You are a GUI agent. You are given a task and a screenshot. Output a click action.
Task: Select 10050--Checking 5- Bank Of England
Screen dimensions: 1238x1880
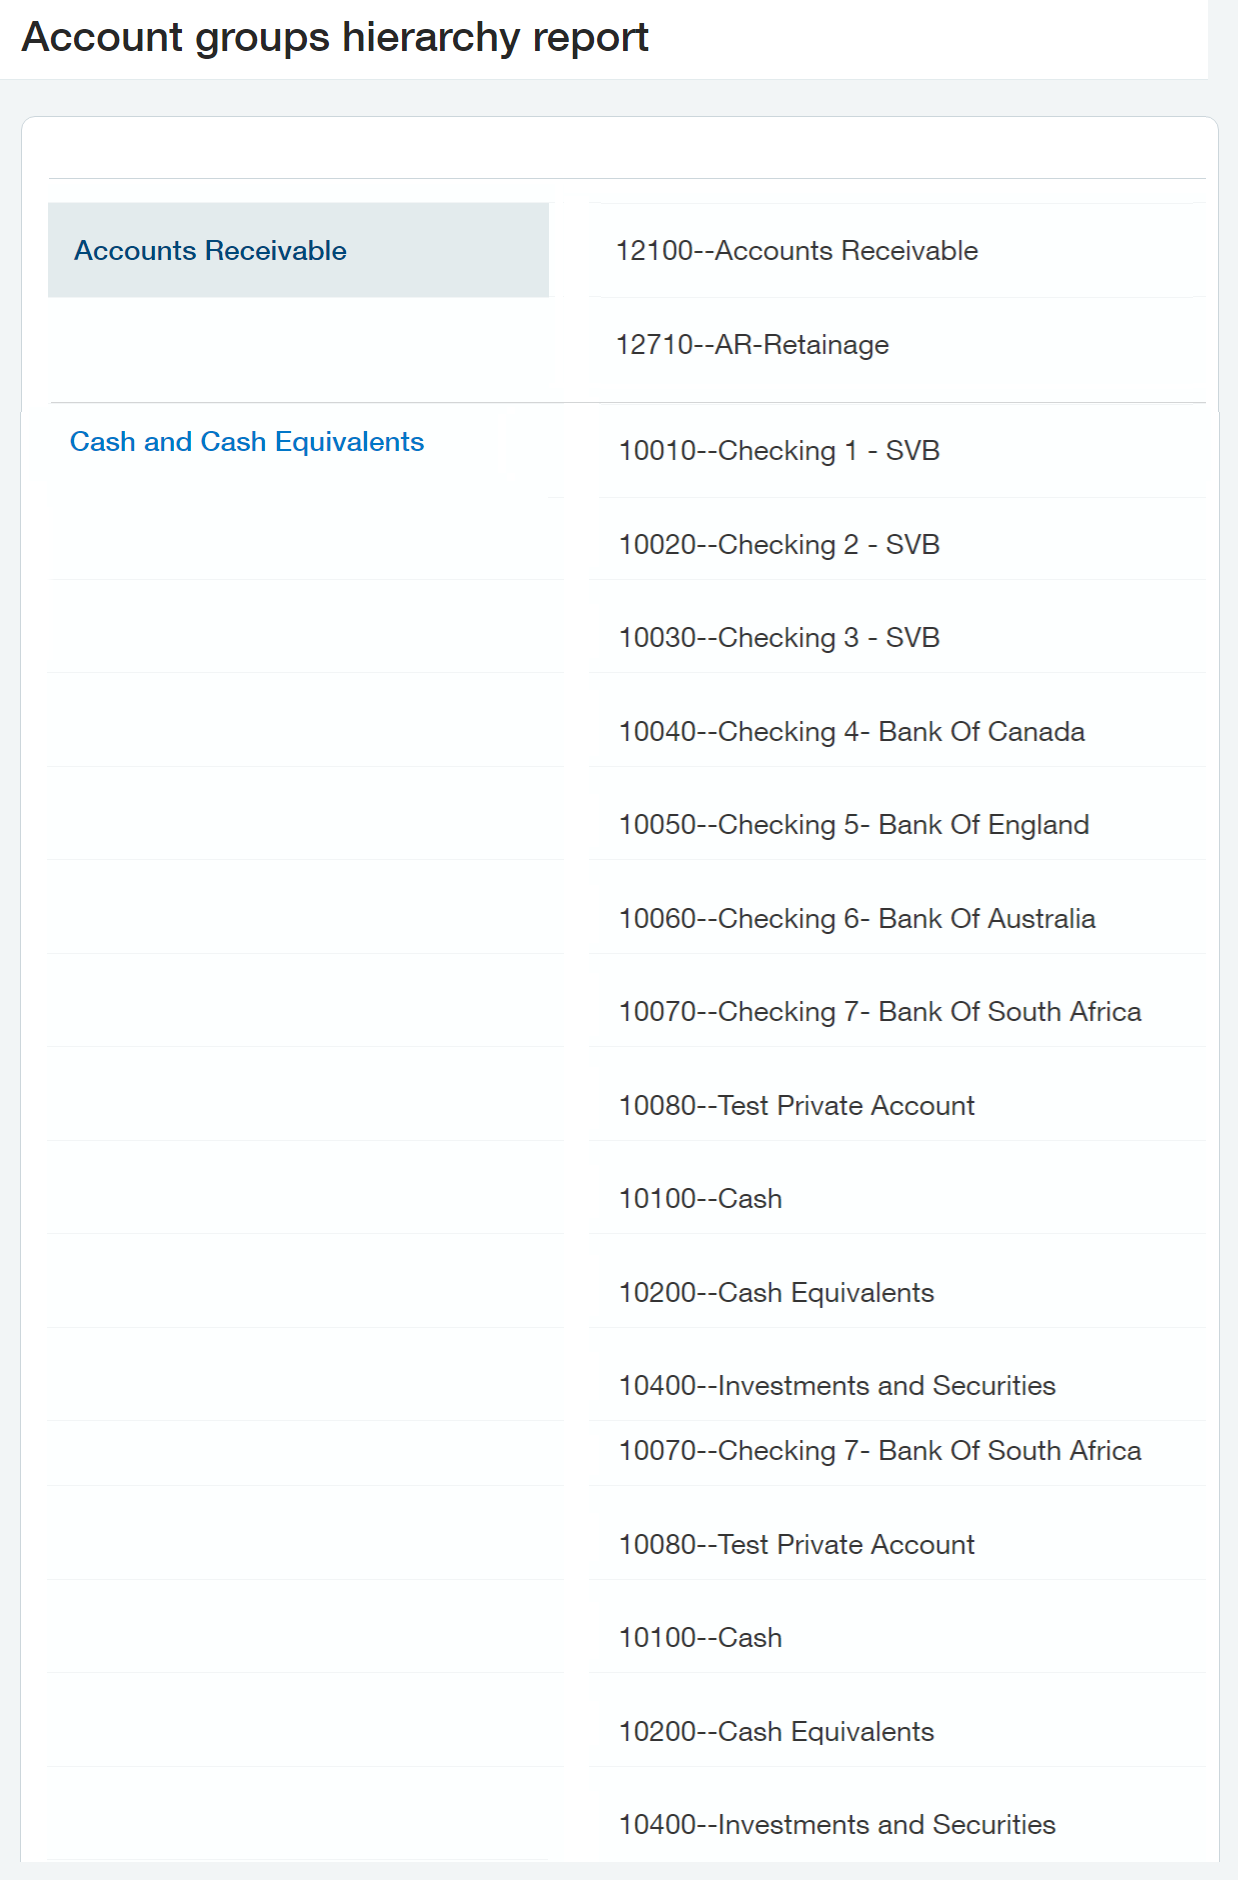897,825
